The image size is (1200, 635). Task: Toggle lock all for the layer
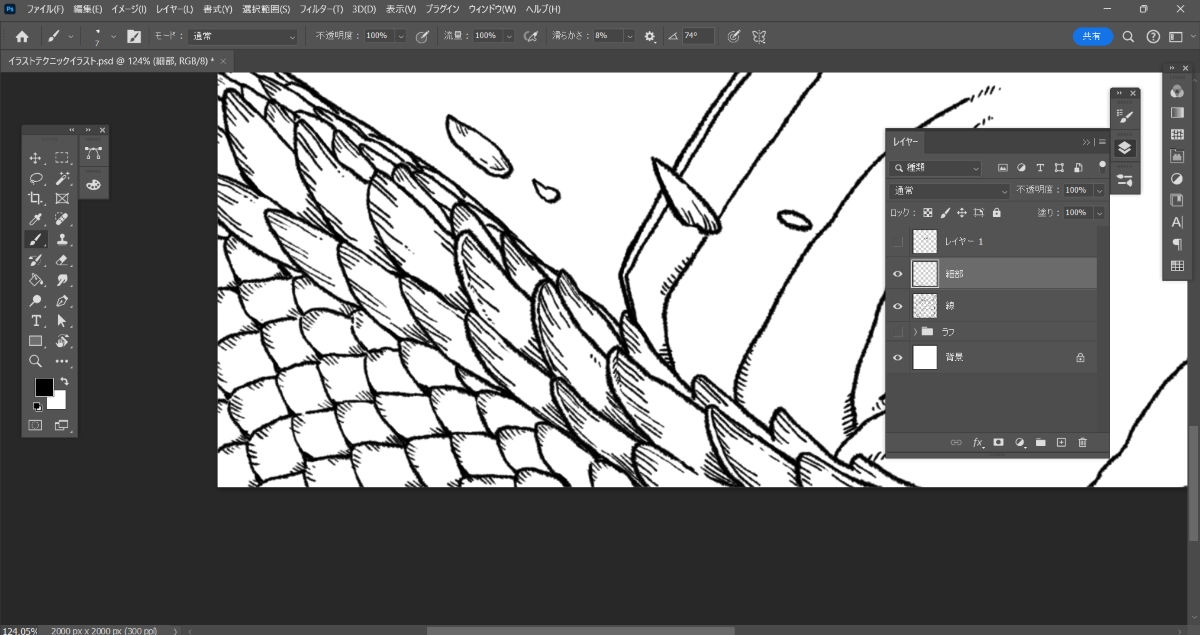pos(997,213)
